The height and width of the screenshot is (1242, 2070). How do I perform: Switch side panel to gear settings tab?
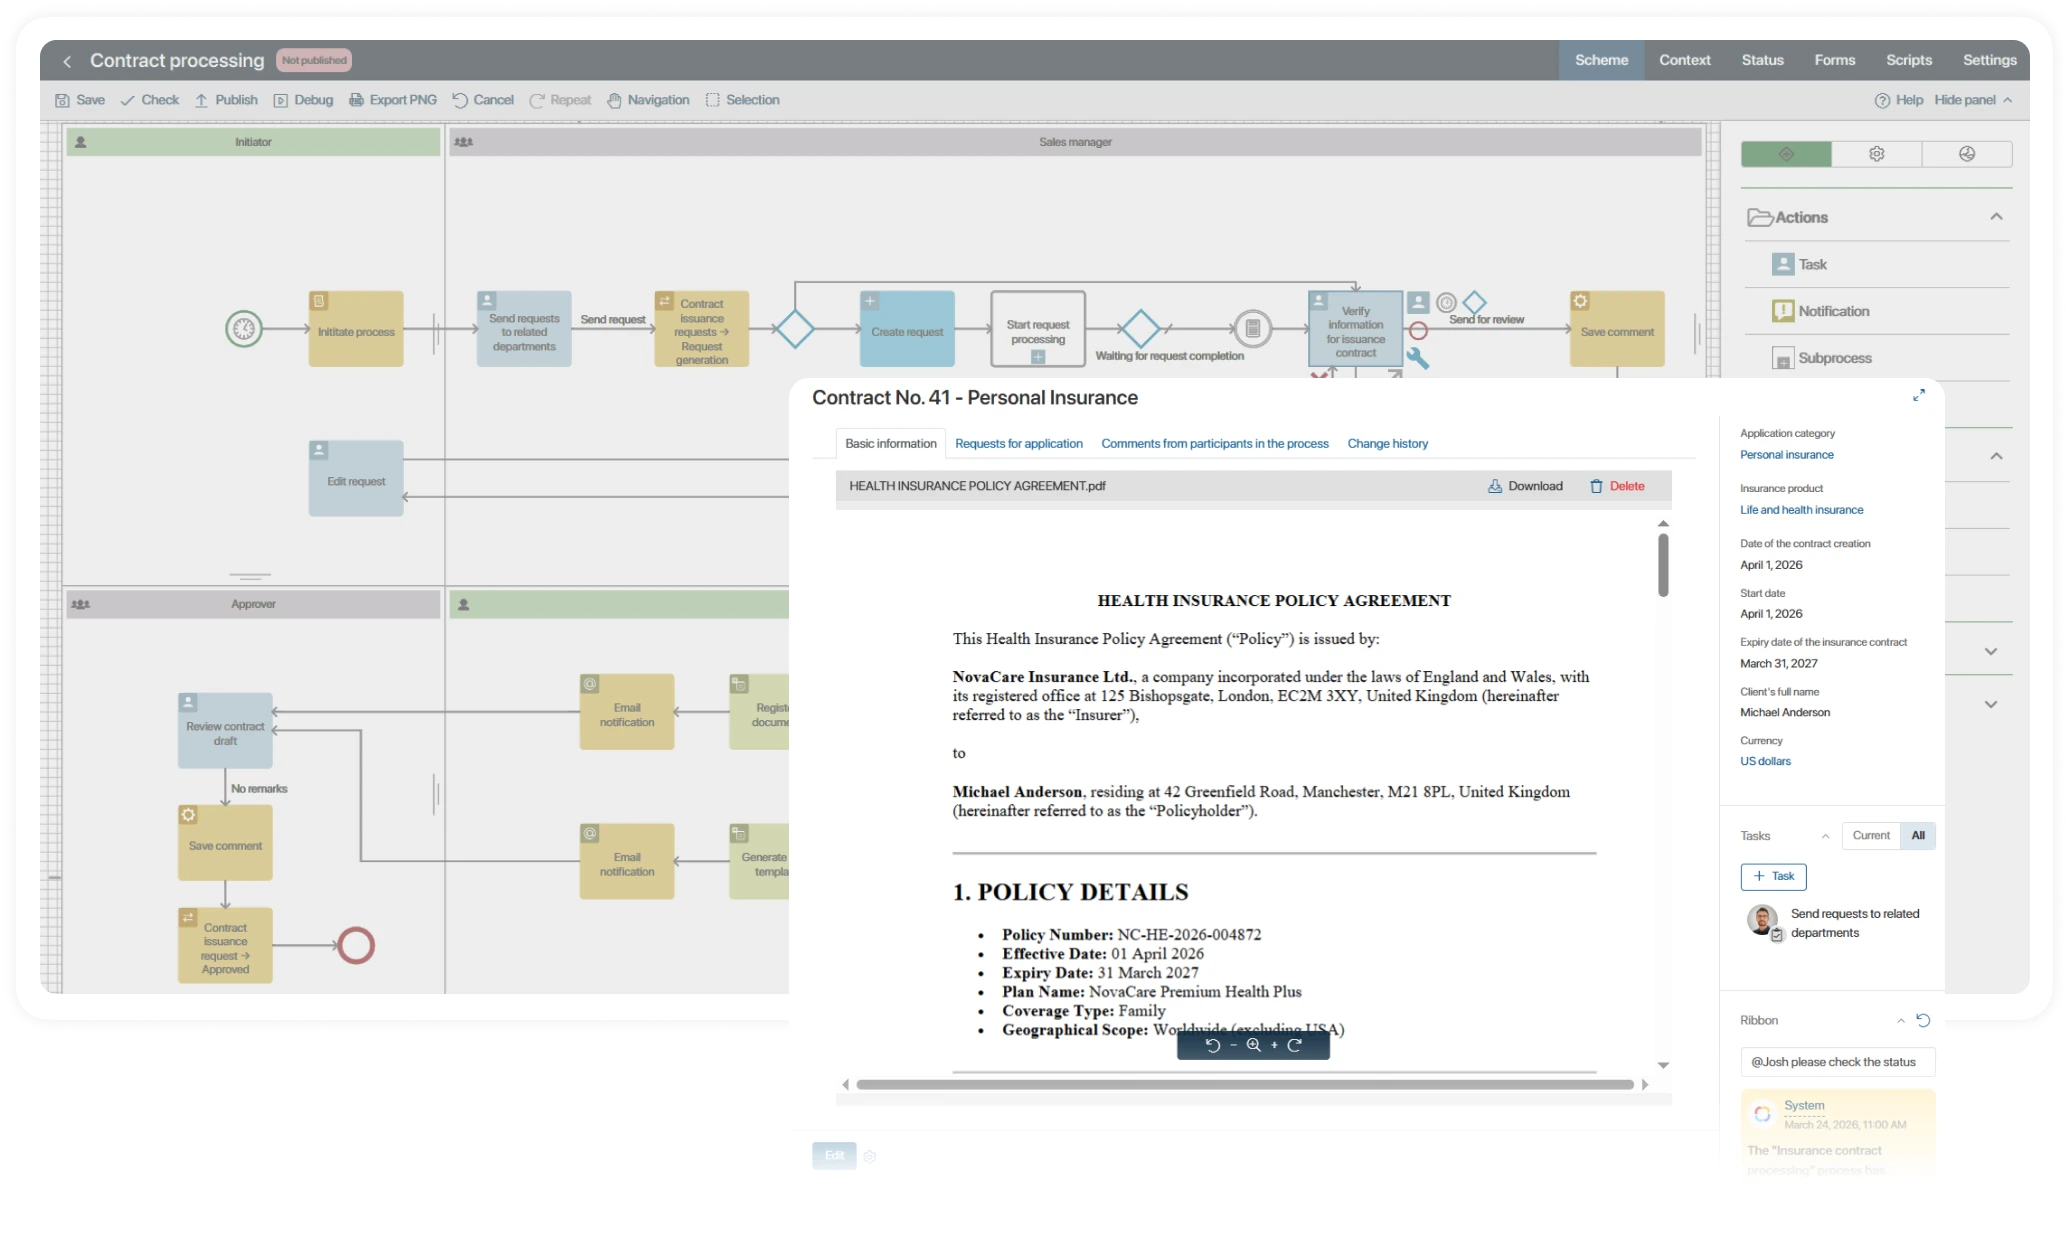click(1876, 154)
